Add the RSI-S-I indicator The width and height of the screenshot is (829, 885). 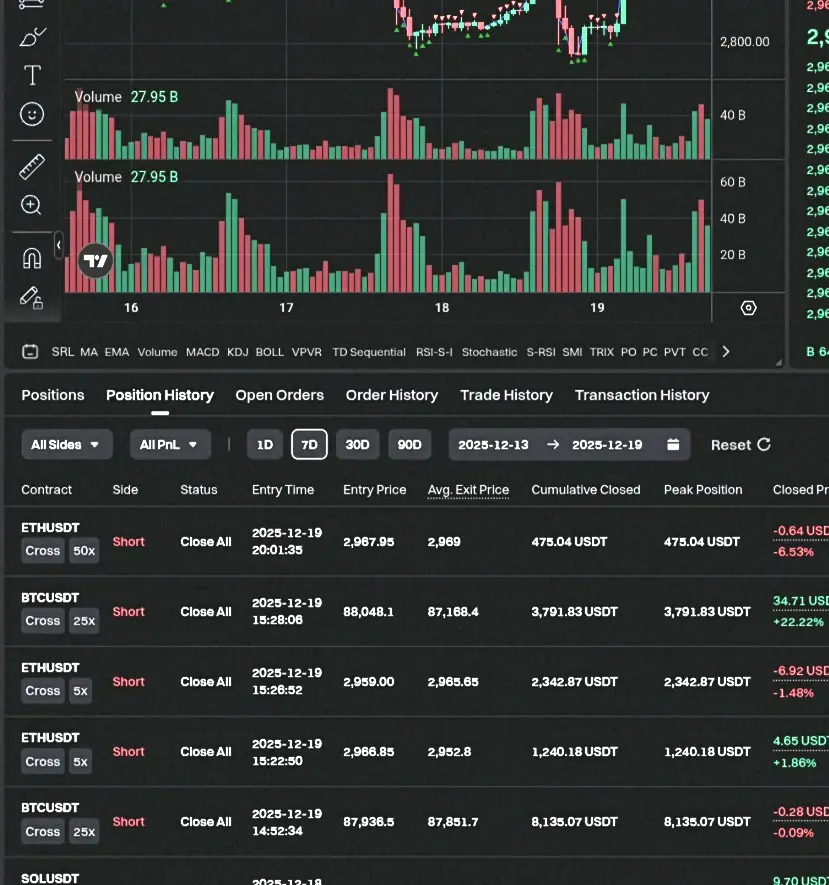click(434, 352)
